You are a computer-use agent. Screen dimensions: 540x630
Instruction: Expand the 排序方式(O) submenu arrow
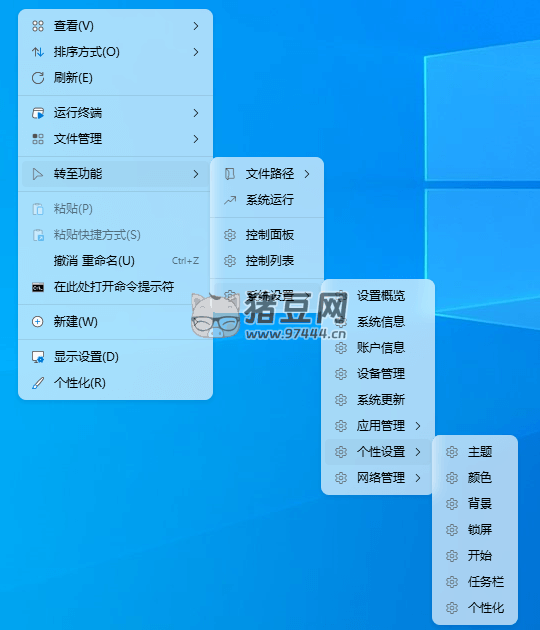[196, 52]
